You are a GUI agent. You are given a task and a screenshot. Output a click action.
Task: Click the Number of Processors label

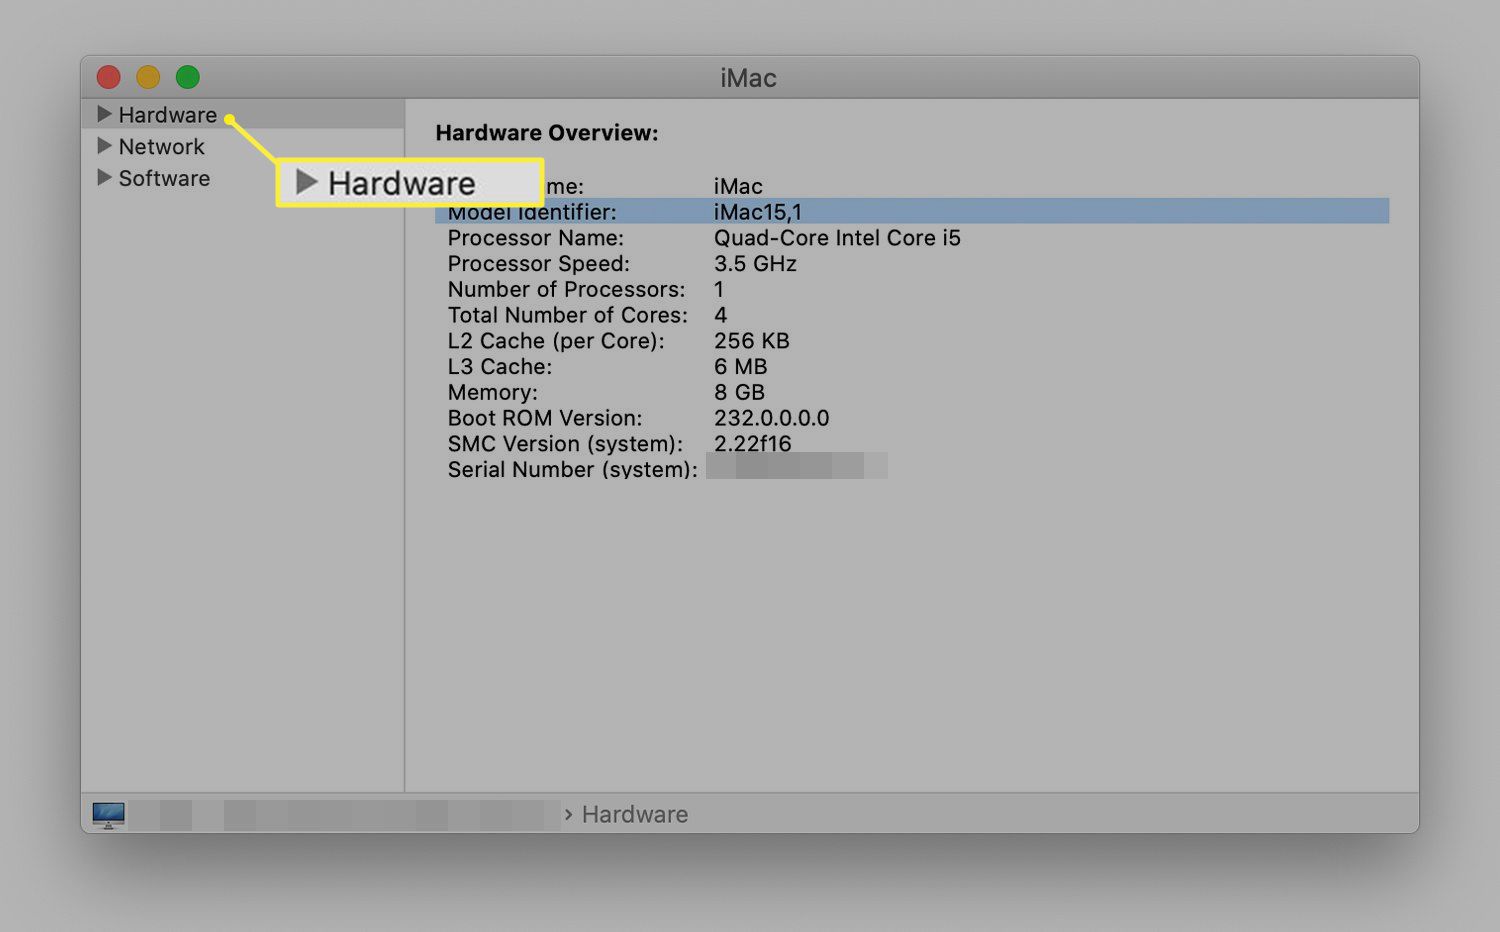point(567,290)
